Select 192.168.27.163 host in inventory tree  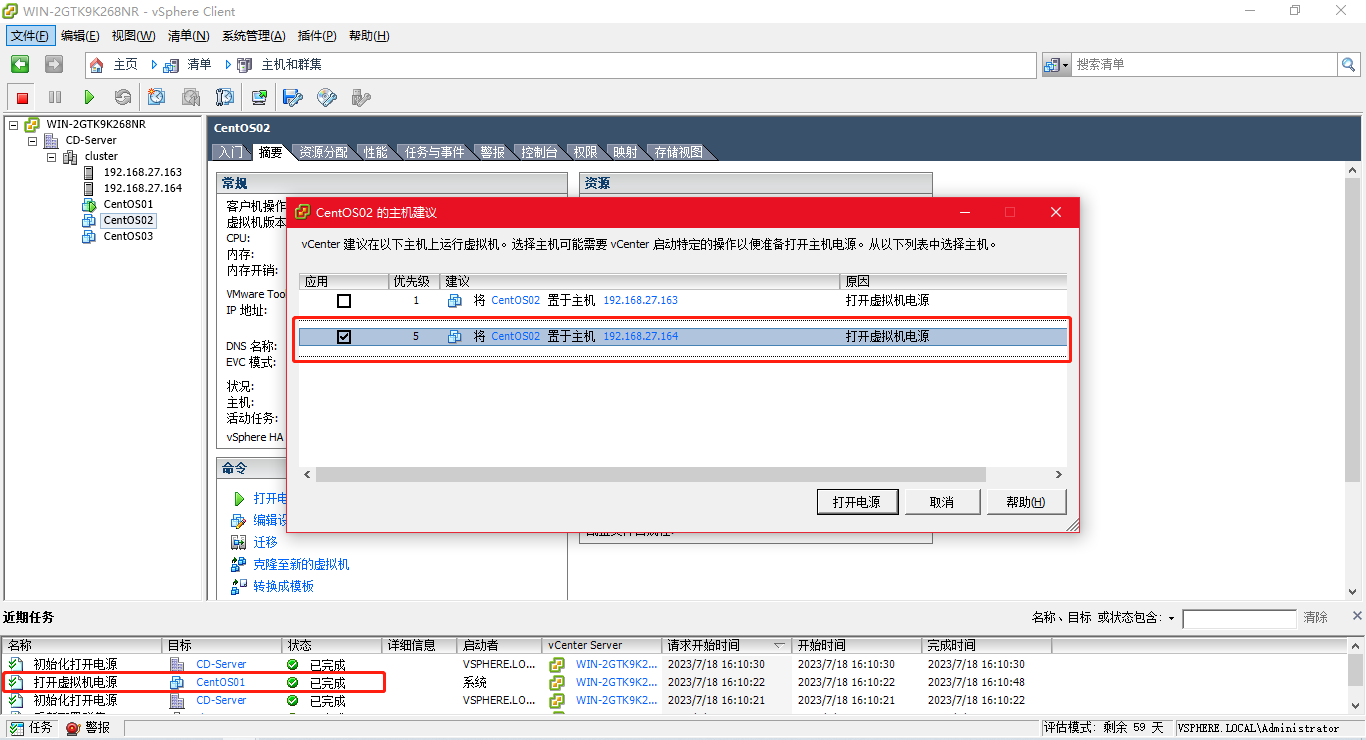click(143, 172)
